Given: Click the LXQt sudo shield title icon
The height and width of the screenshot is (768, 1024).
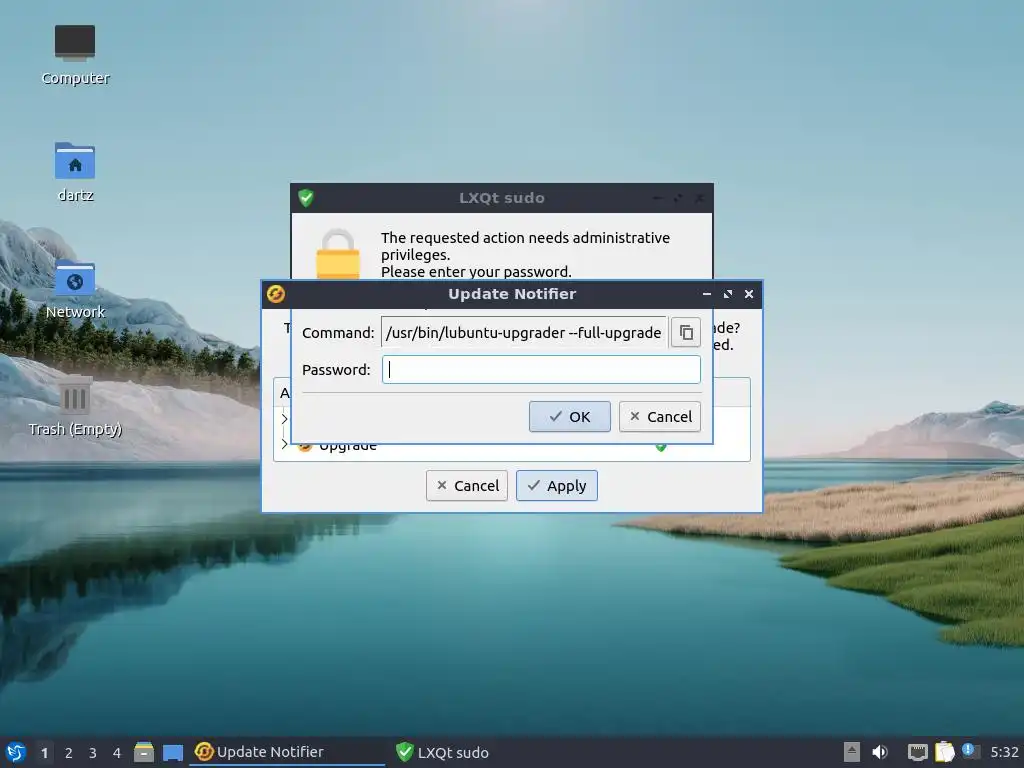Looking at the screenshot, I should click(306, 198).
